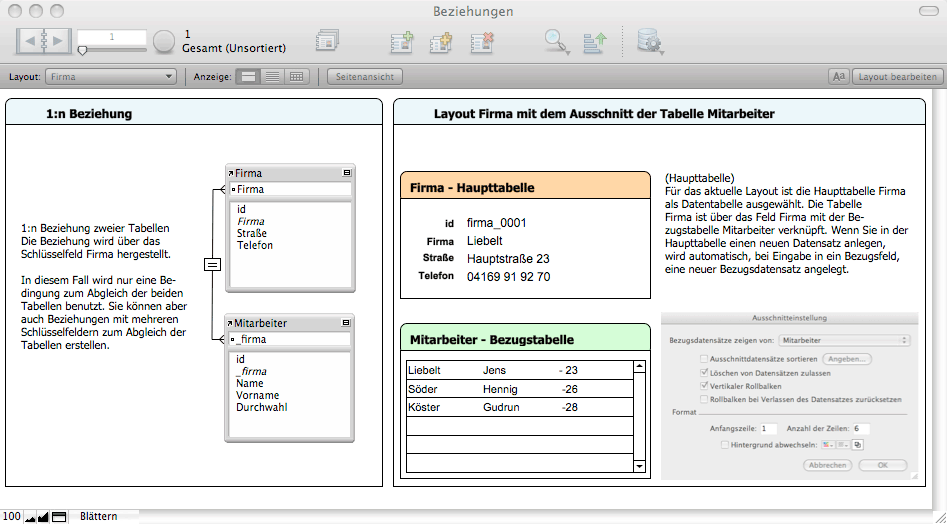Open Find with the magnifying glass icon

[556, 41]
